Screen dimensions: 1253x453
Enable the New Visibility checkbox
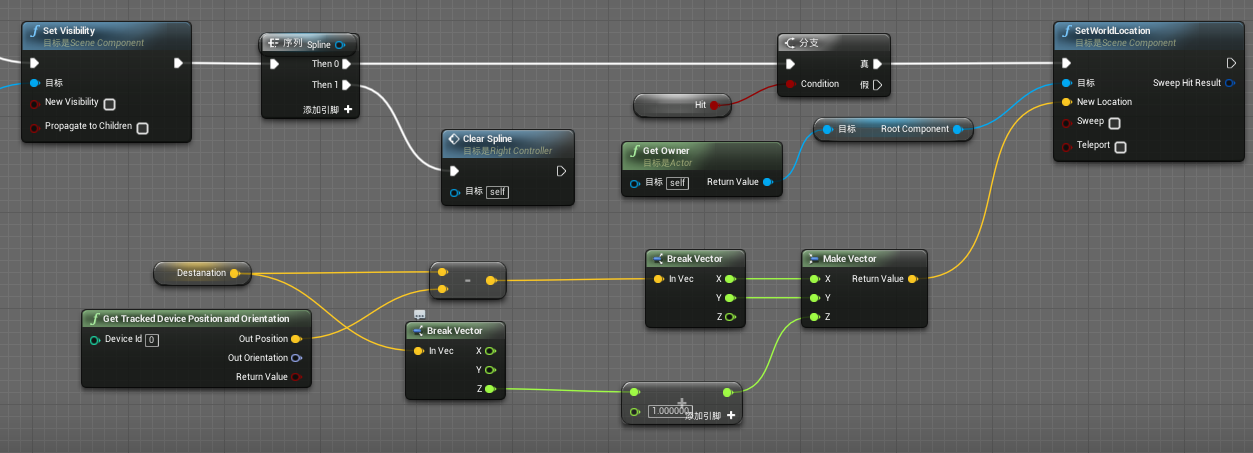pos(109,104)
